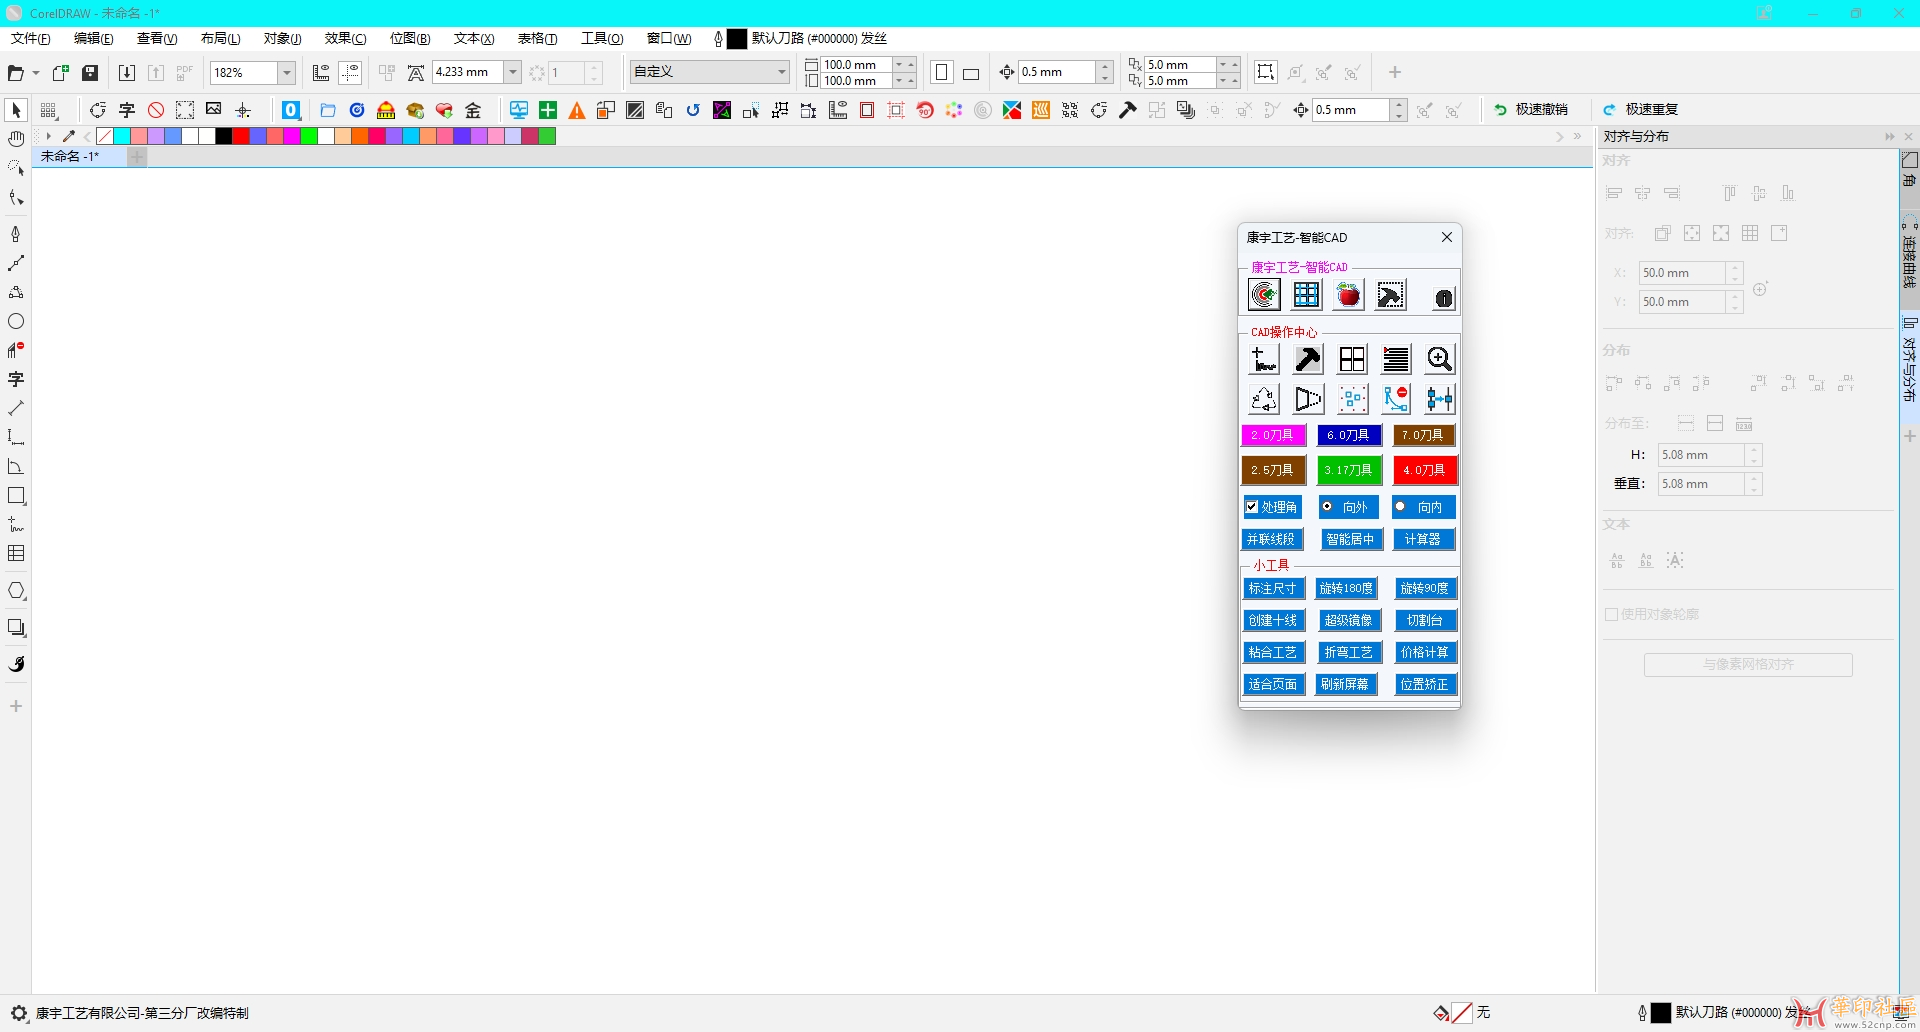Viewport: 1920px width, 1032px height.
Task: Click the red prohibition circle icon
Action: coord(156,110)
